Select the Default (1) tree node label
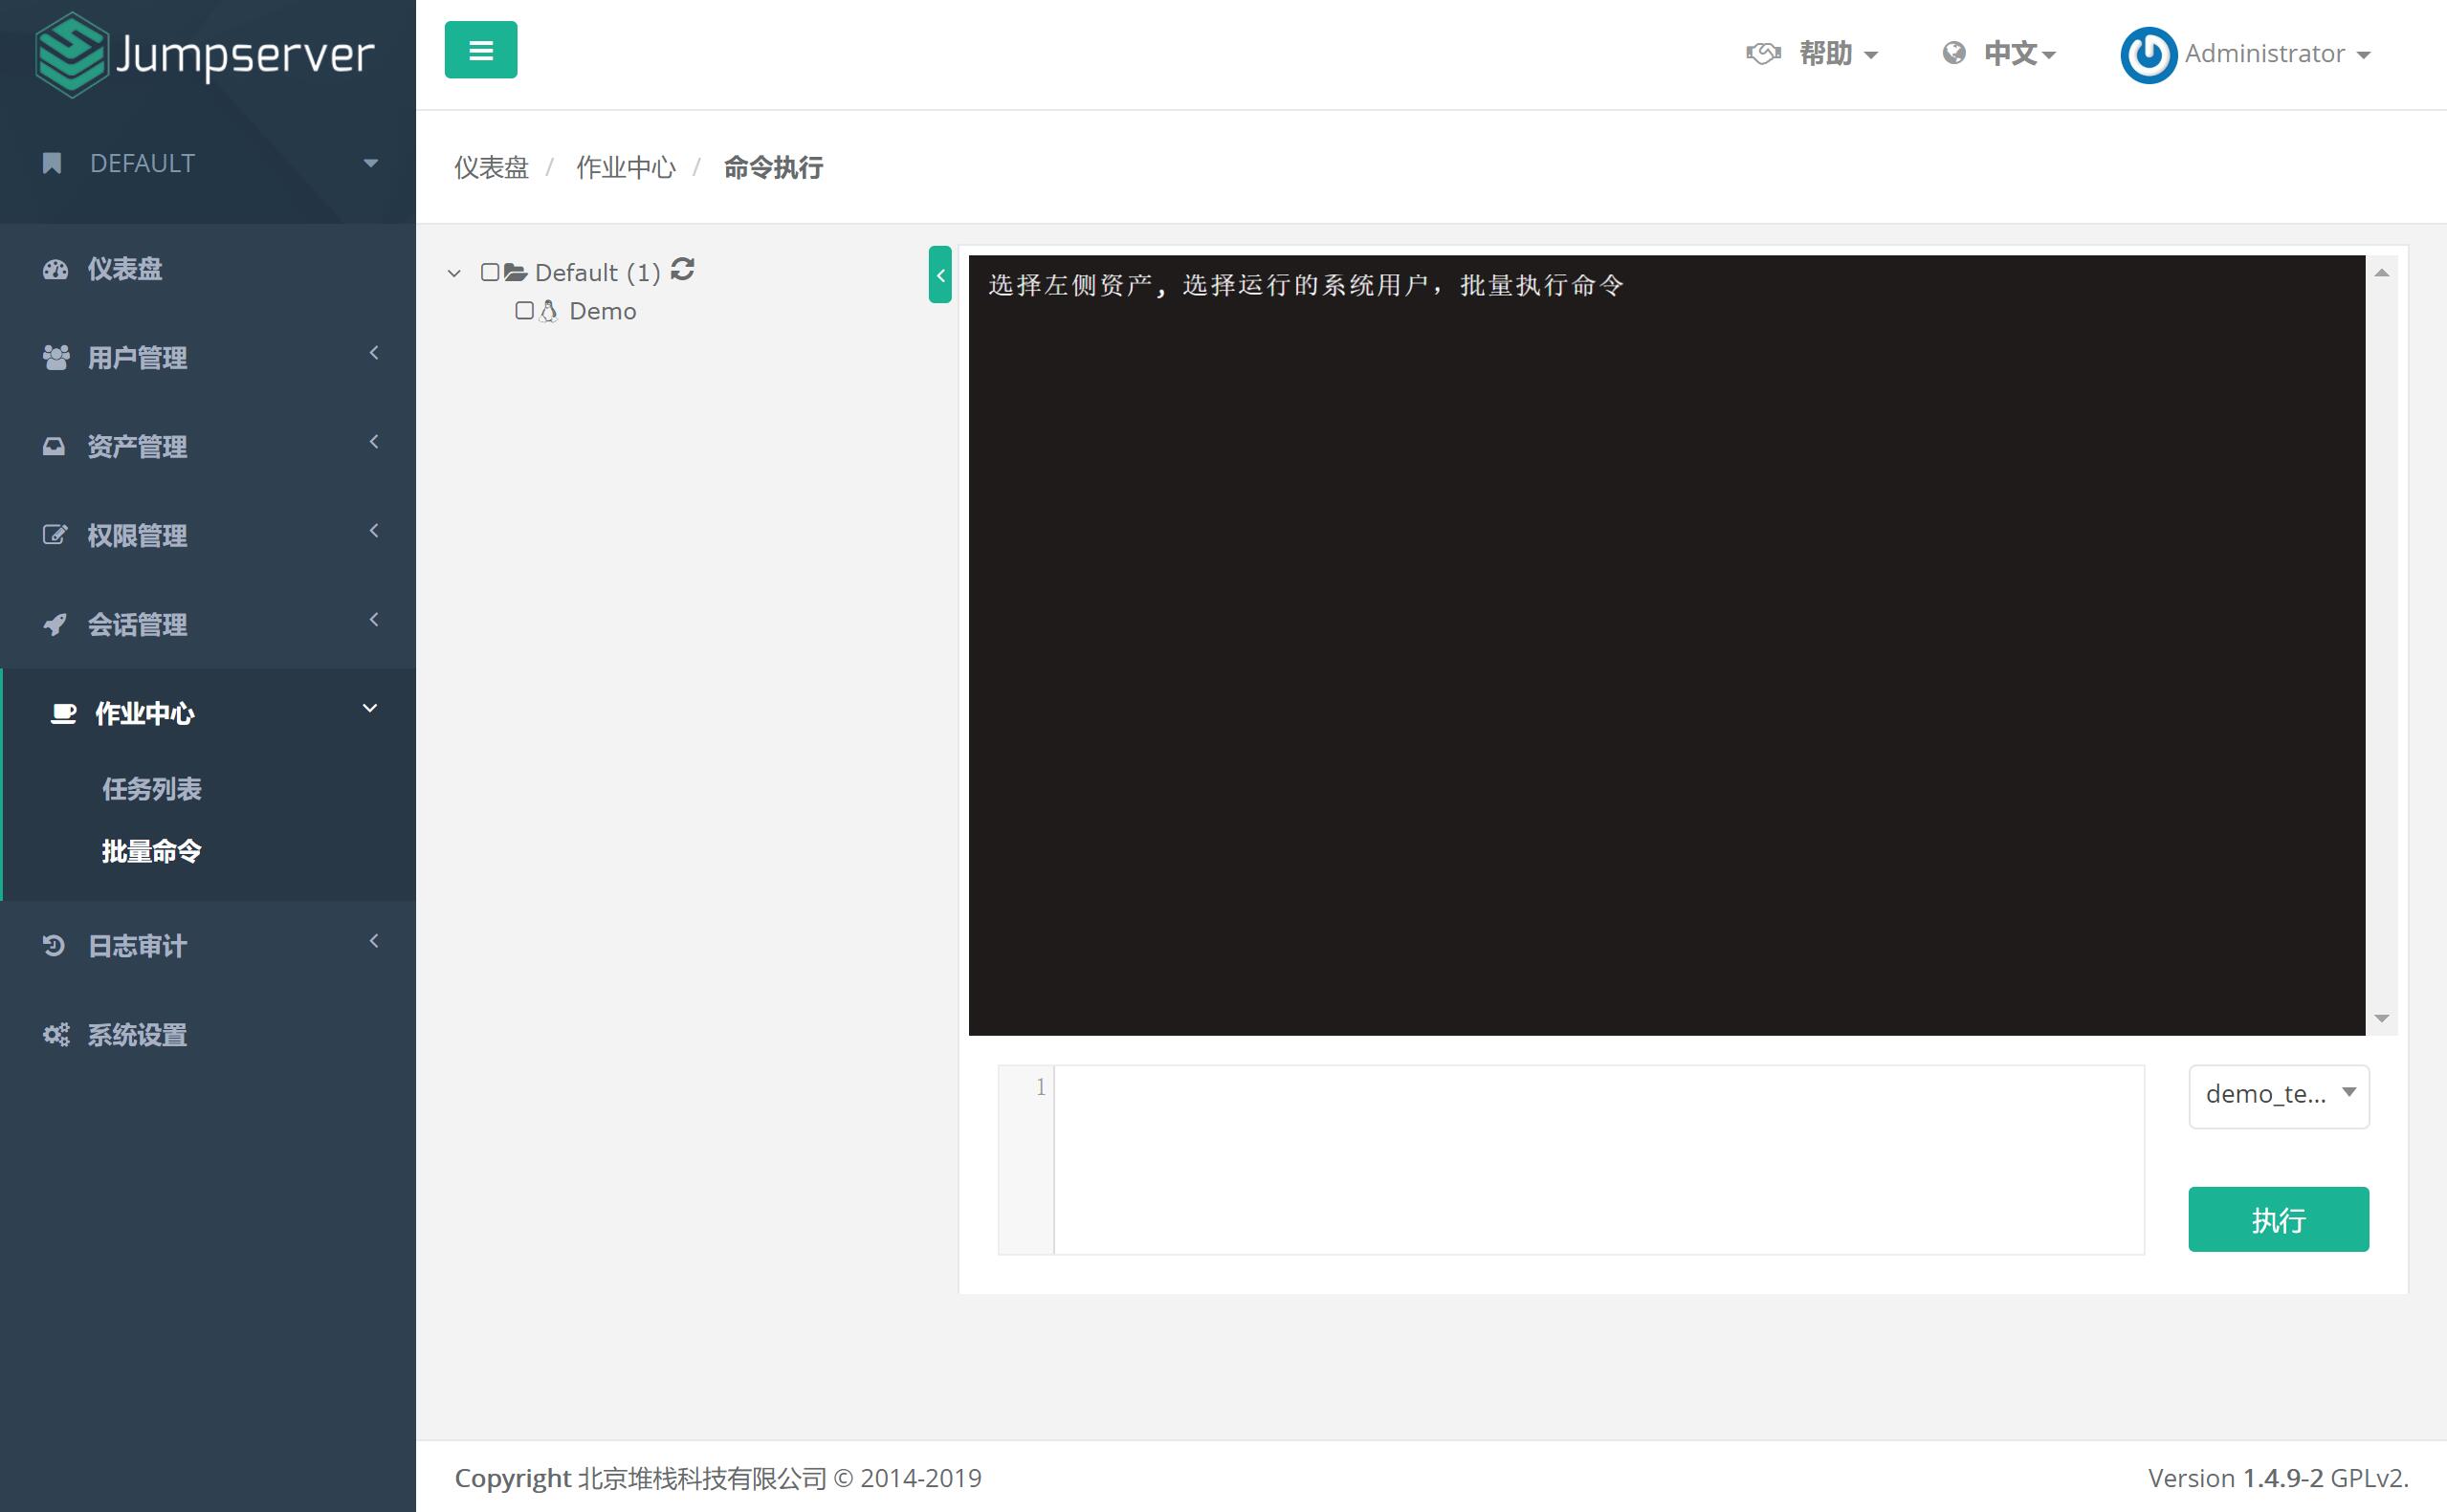 (x=598, y=273)
